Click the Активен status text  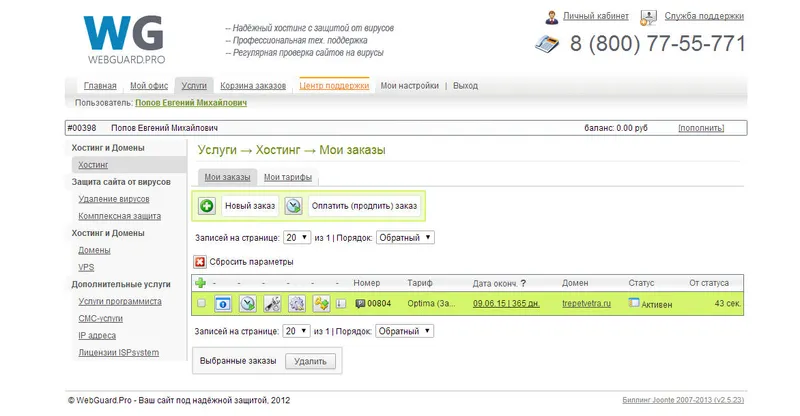pos(657,305)
